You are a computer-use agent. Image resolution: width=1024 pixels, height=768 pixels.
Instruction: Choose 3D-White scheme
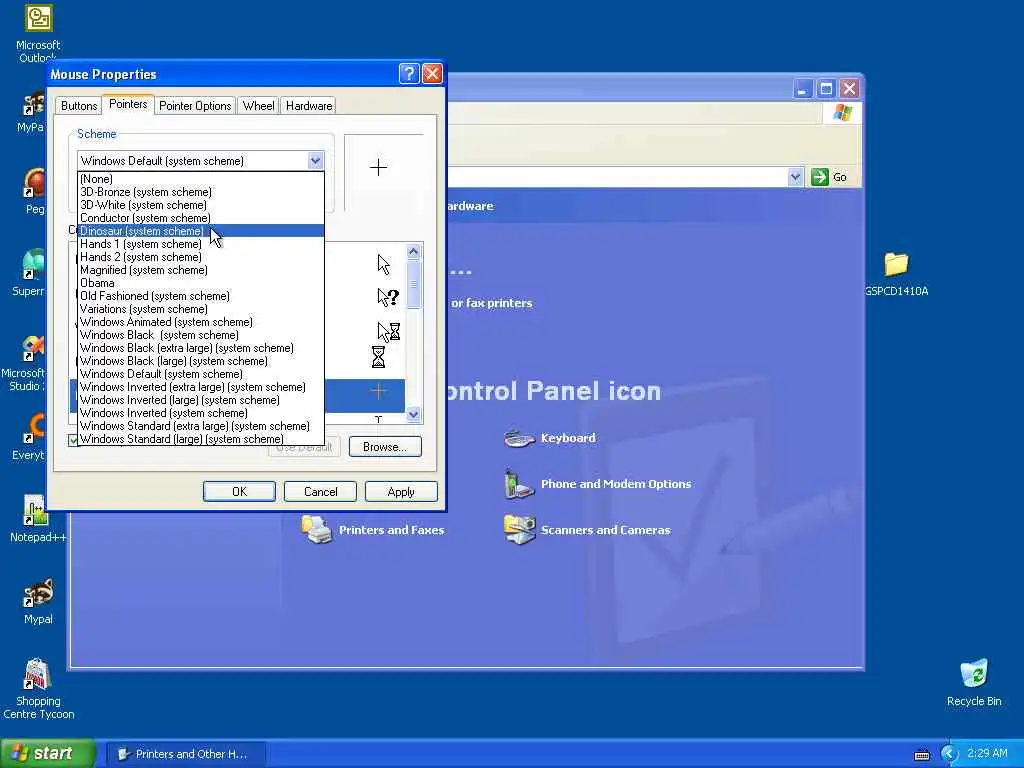pos(200,205)
